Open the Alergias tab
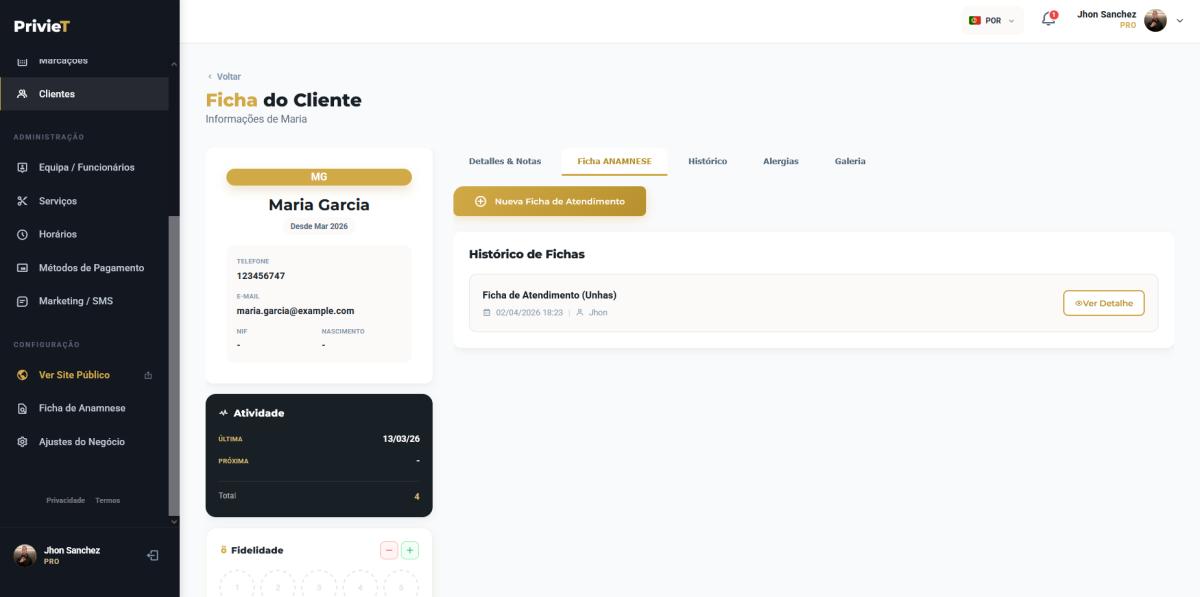1200x597 pixels. [780, 161]
